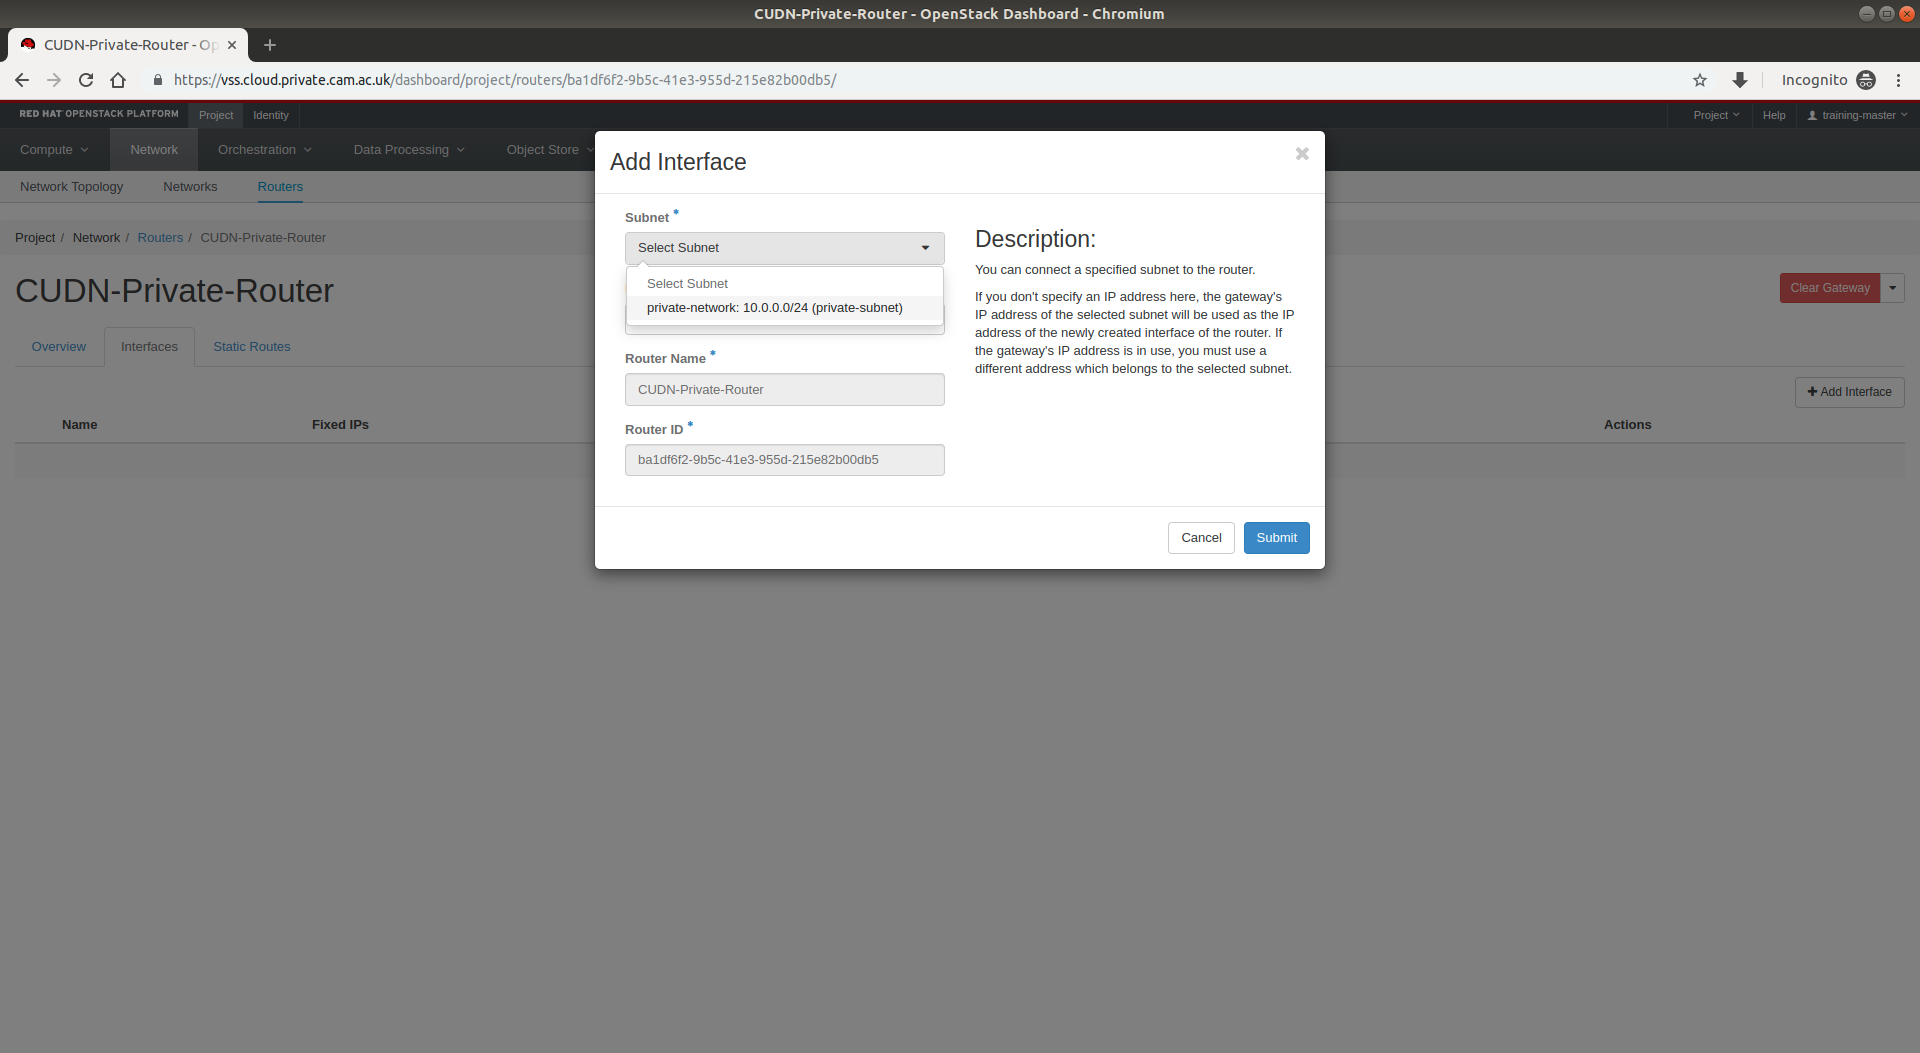Open the Chromium three-dot menu
The width and height of the screenshot is (1920, 1053).
pos(1898,80)
